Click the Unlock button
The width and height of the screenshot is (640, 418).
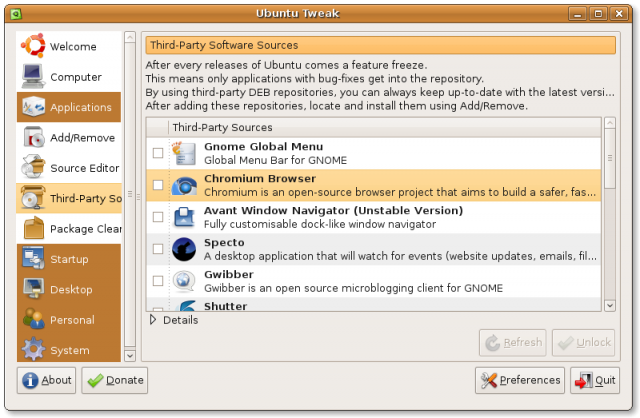point(583,342)
